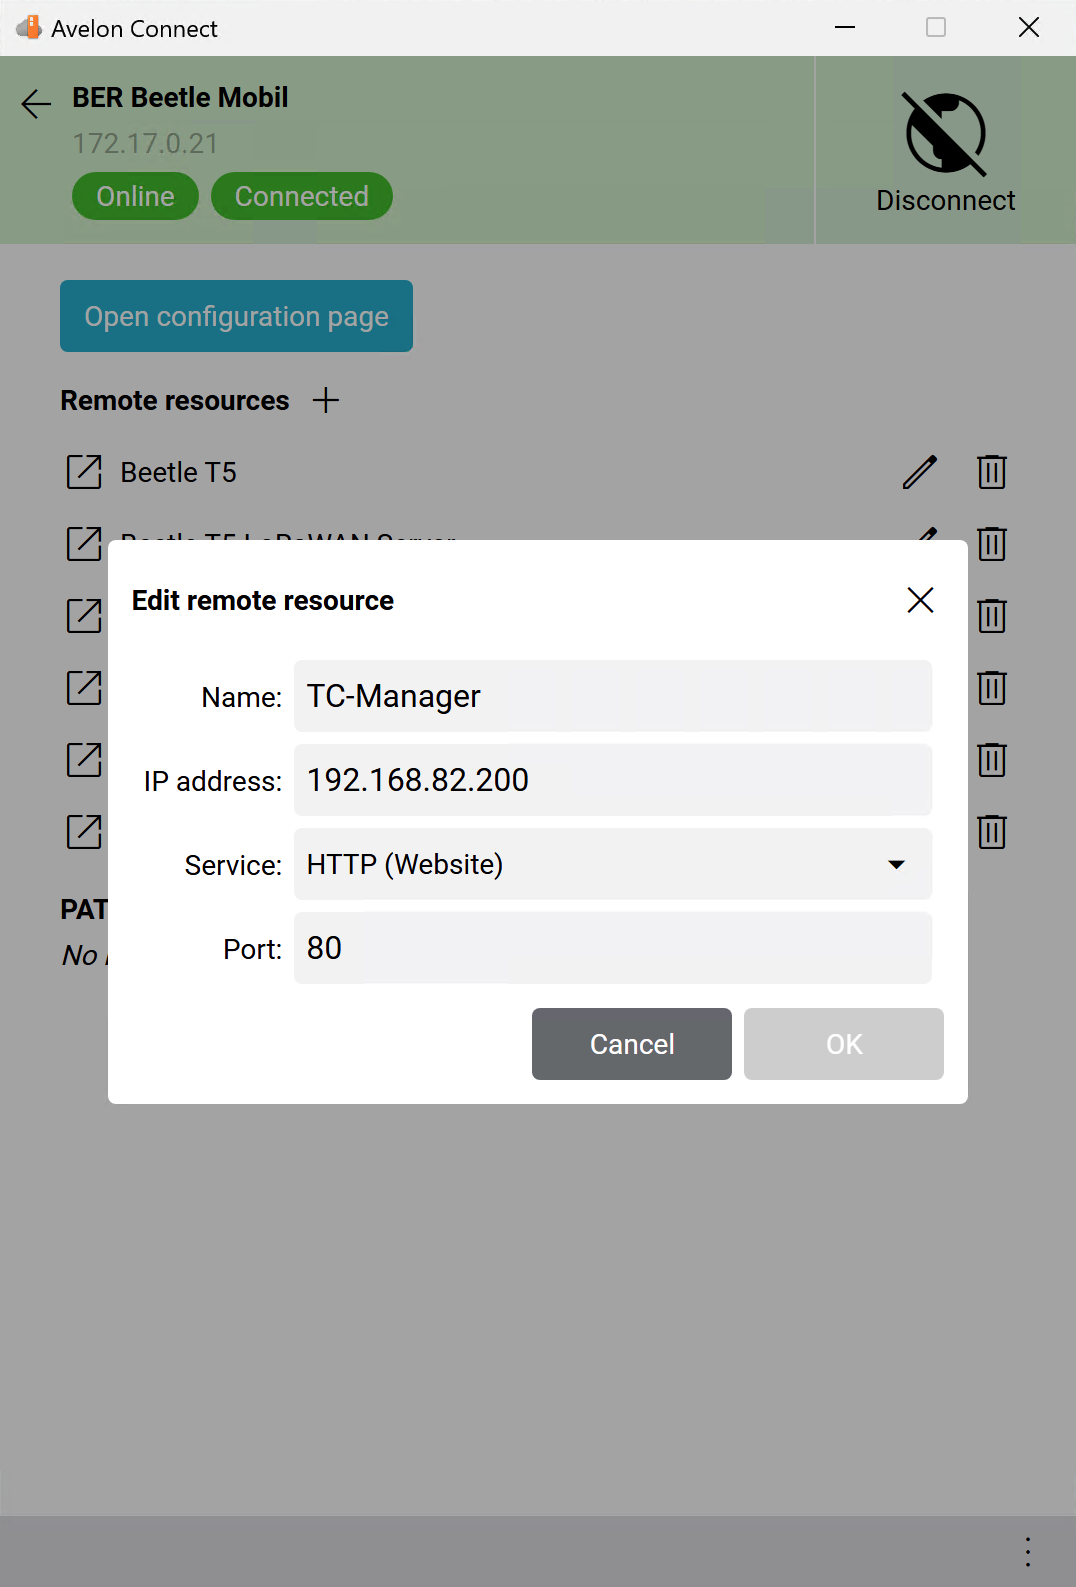Edit Beetle T5 with the pencil icon
Viewport: 1076px width, 1587px height.
point(920,472)
